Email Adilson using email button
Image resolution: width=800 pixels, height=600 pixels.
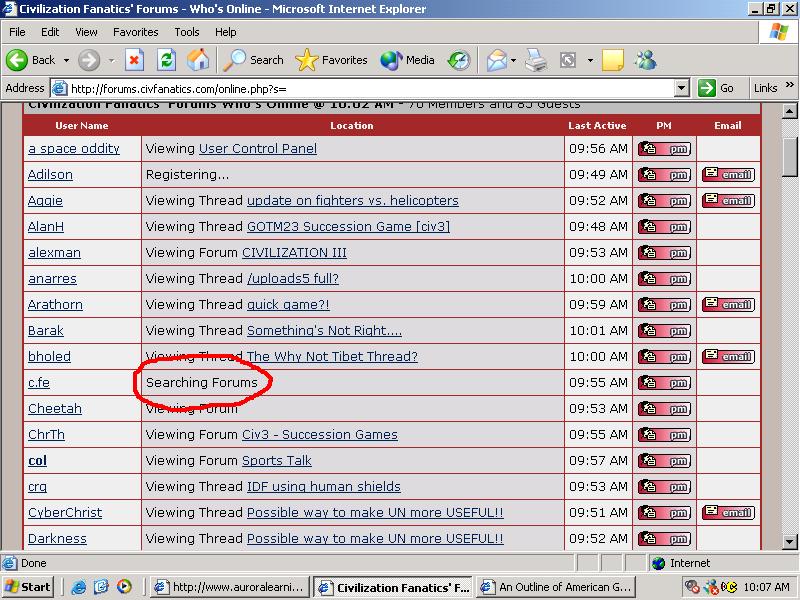729,174
